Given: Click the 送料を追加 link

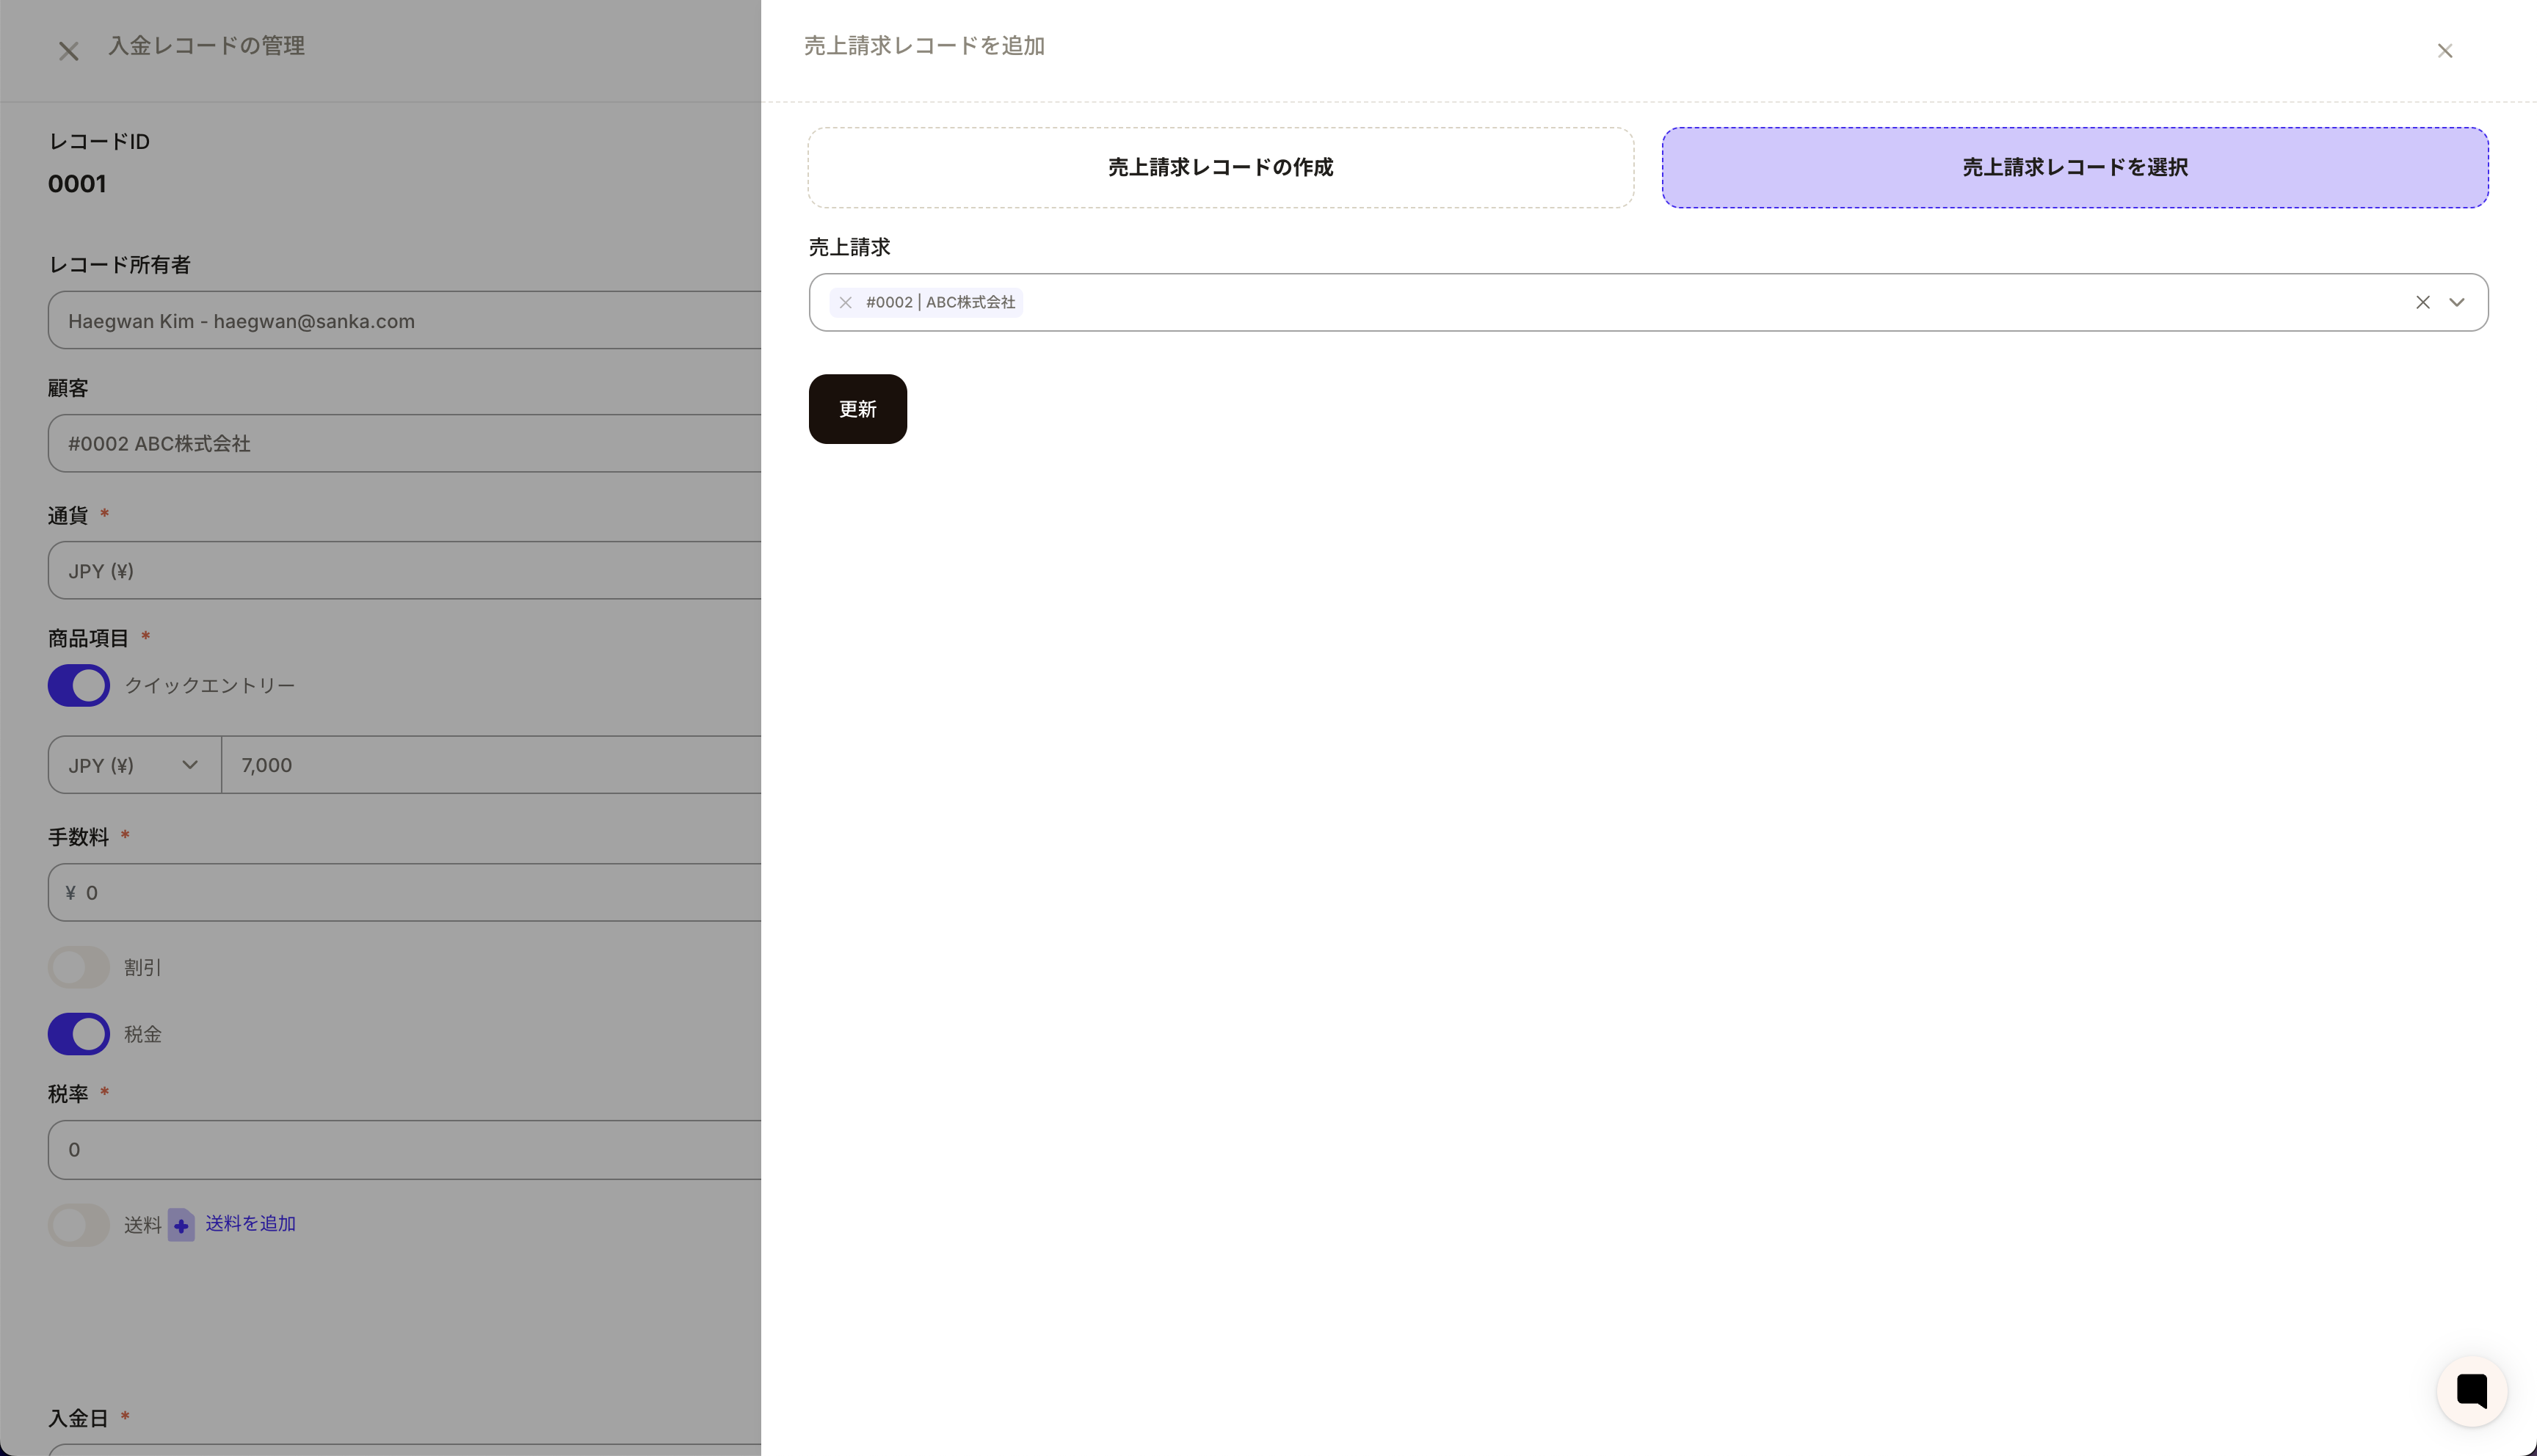Looking at the screenshot, I should 250,1223.
